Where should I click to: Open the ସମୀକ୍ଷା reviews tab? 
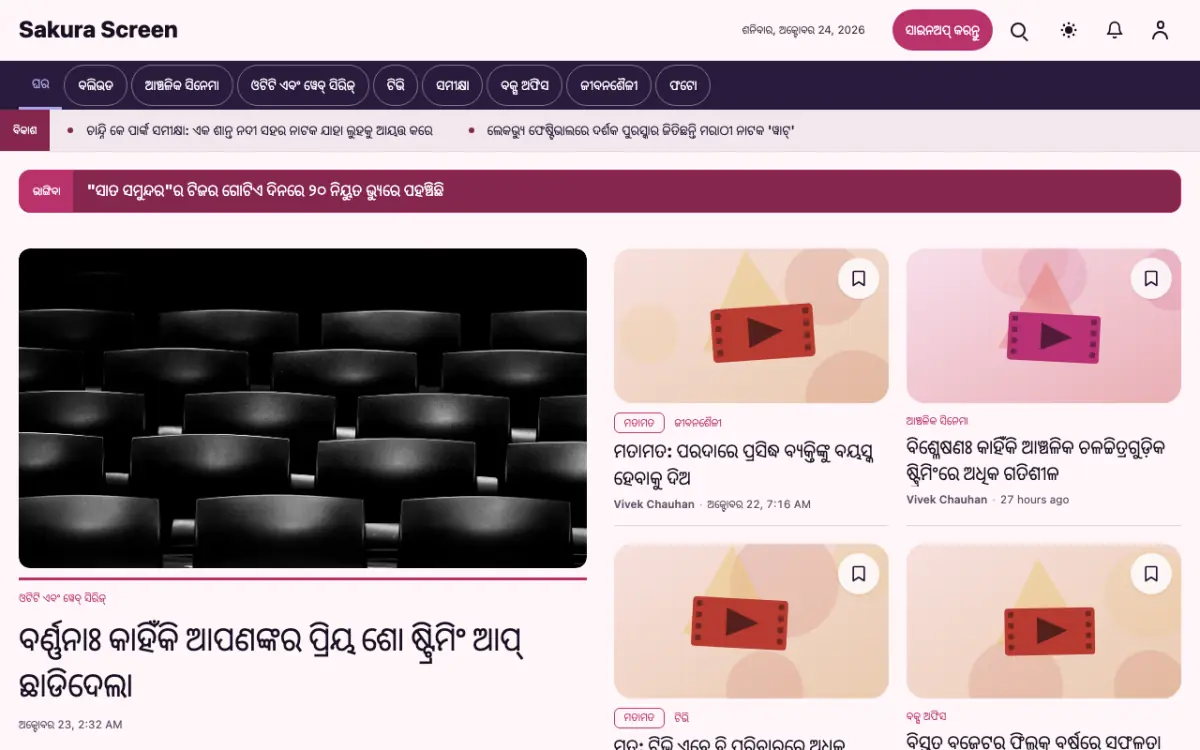(x=452, y=86)
